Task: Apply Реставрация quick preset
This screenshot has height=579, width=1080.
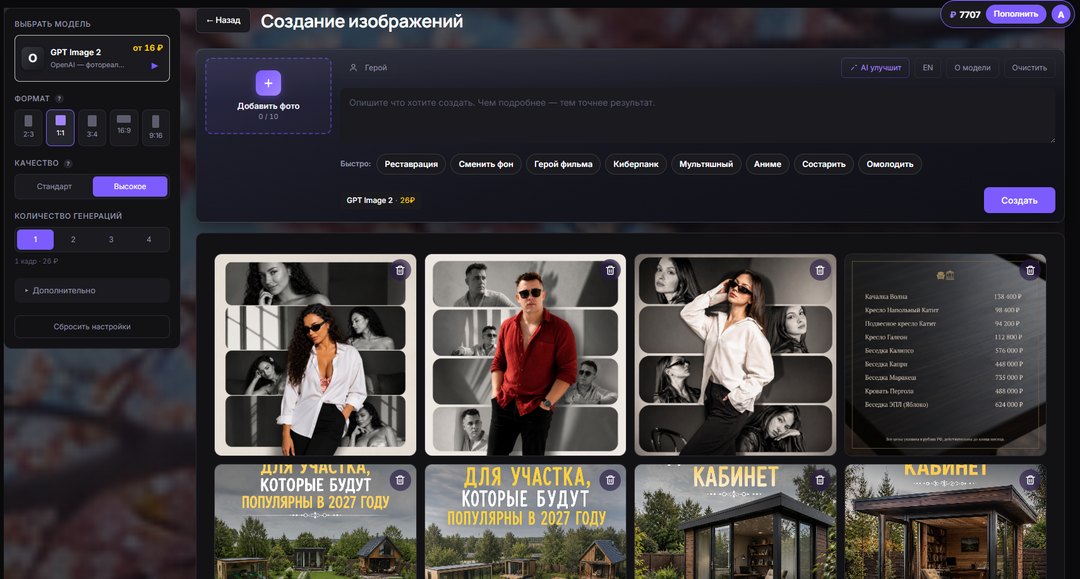Action: point(411,164)
